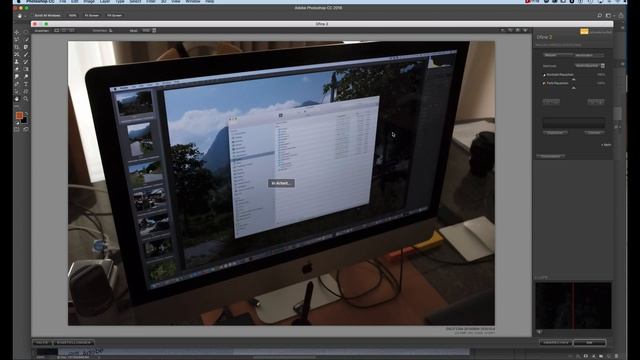Open the Help menu
640x360 pixels.
coord(209,2)
